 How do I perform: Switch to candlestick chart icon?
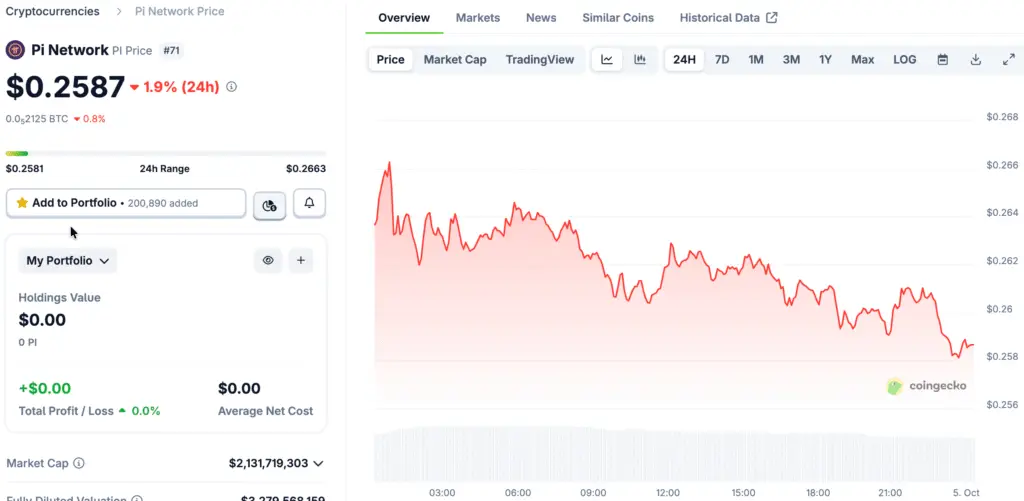[640, 60]
